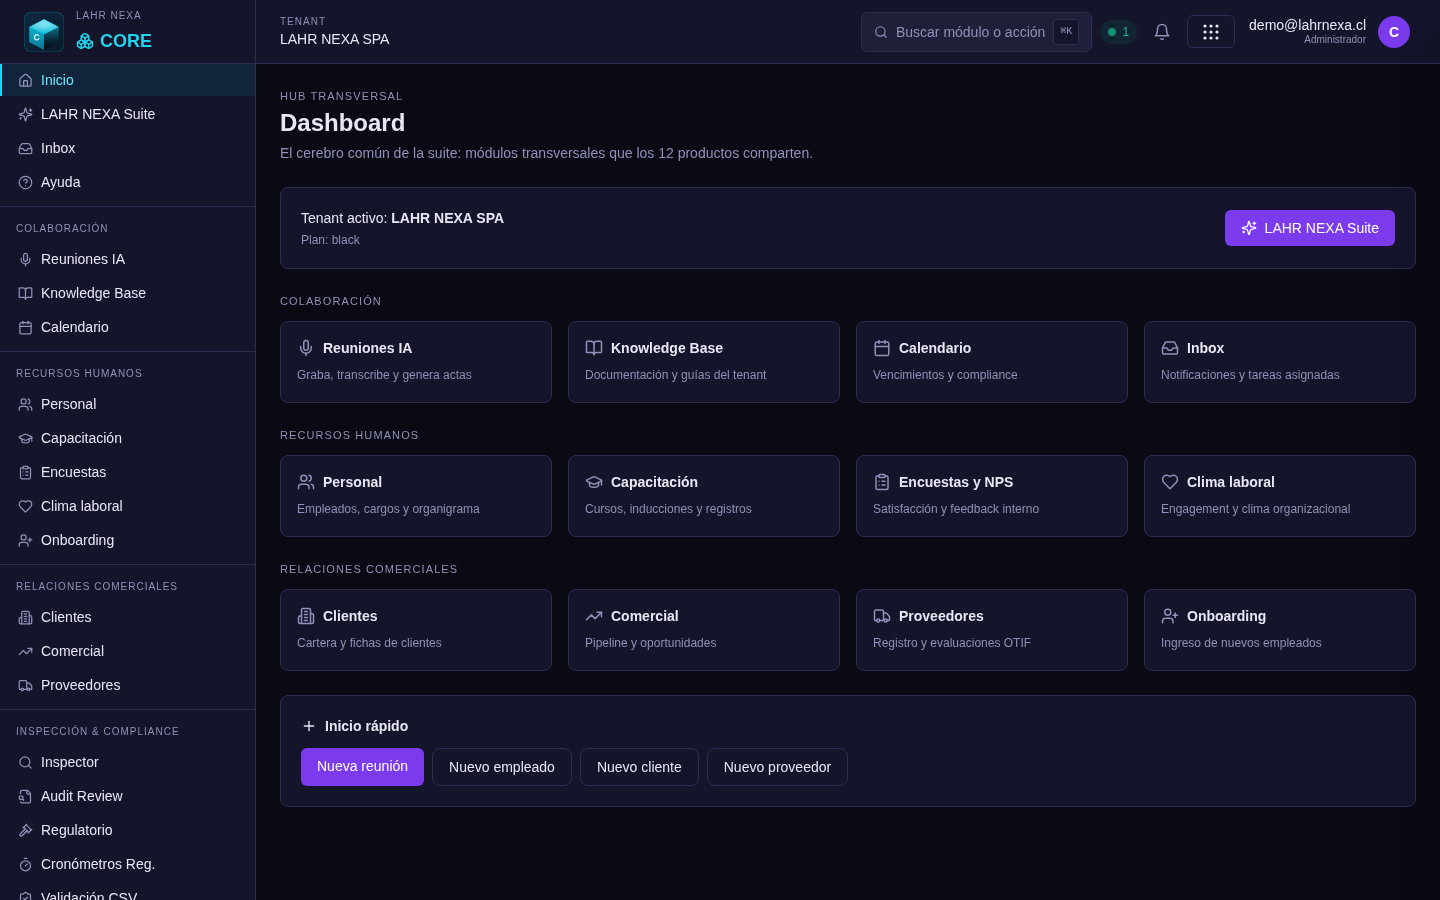Open the Inbox dashboard card
1440x900 pixels.
1280,362
